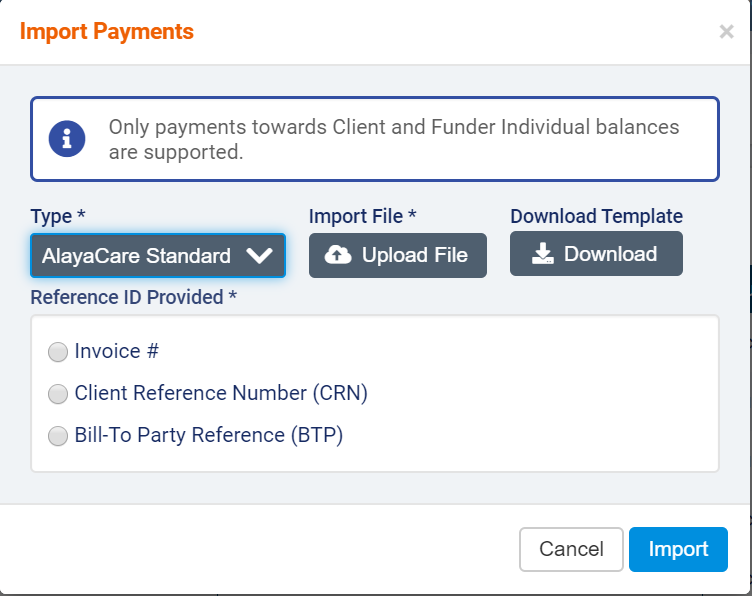Viewport: 752px width, 596px height.
Task: Click the cloud upload icon
Action: click(x=339, y=255)
